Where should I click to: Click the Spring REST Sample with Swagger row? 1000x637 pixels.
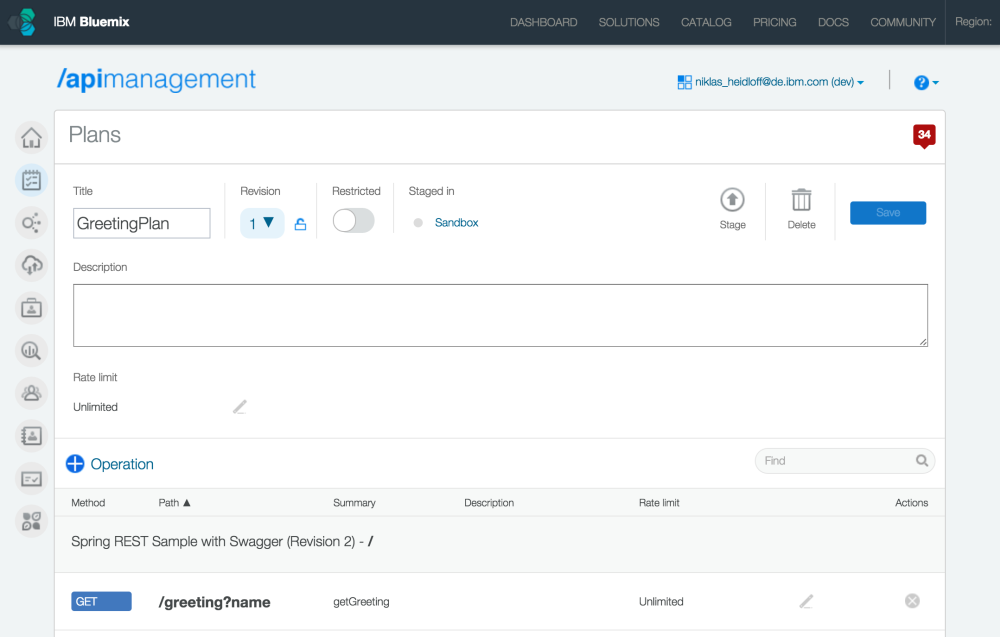pos(499,542)
